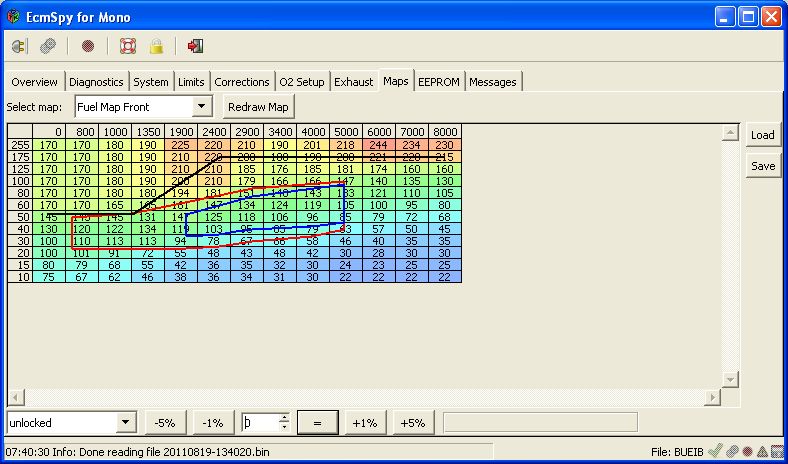Click the warning triangle status bar icon

click(762, 453)
